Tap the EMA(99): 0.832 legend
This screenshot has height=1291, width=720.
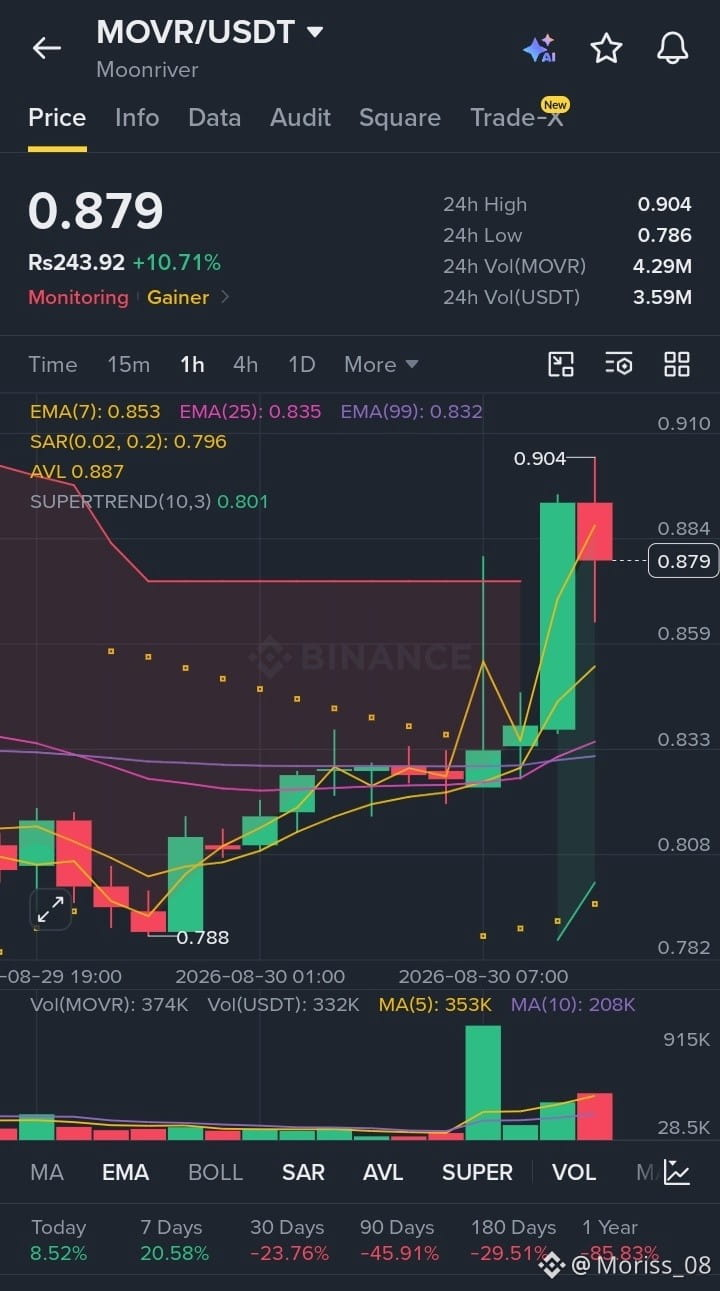coord(411,411)
